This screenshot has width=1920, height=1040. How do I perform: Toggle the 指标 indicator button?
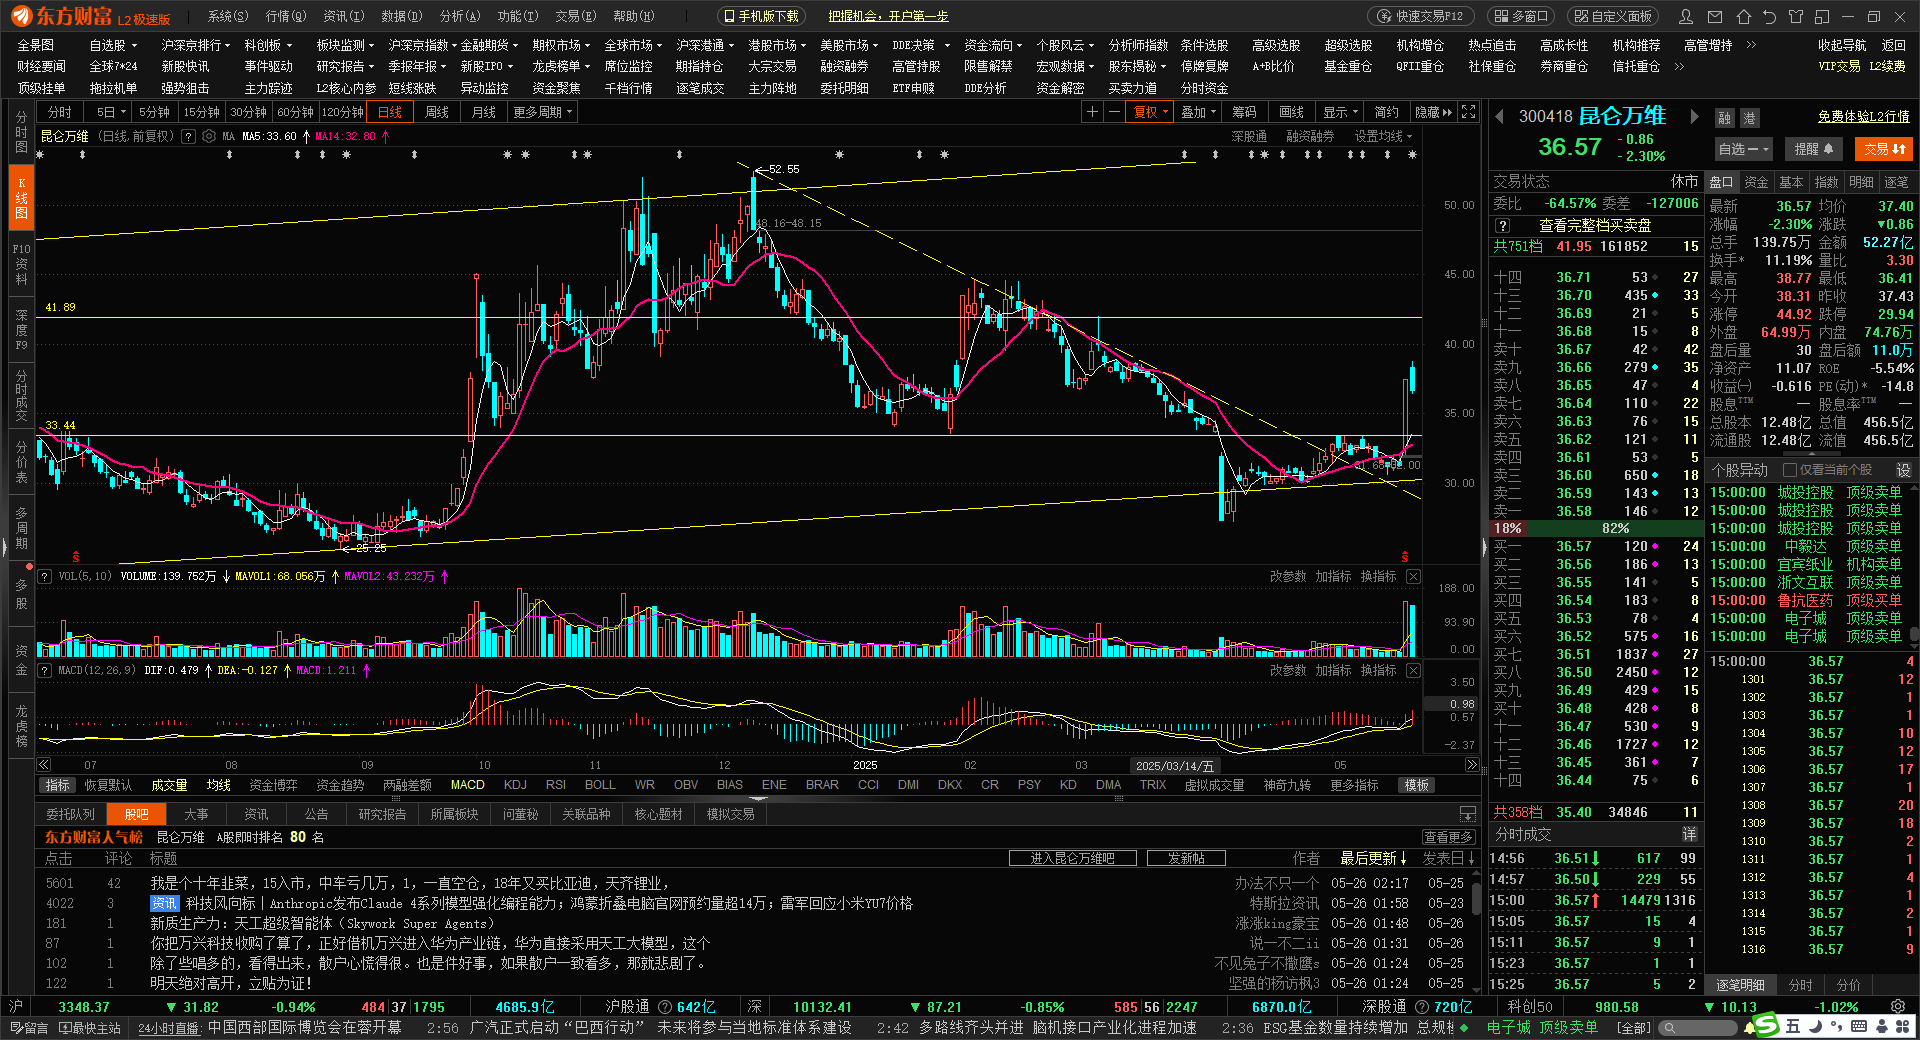click(x=58, y=785)
